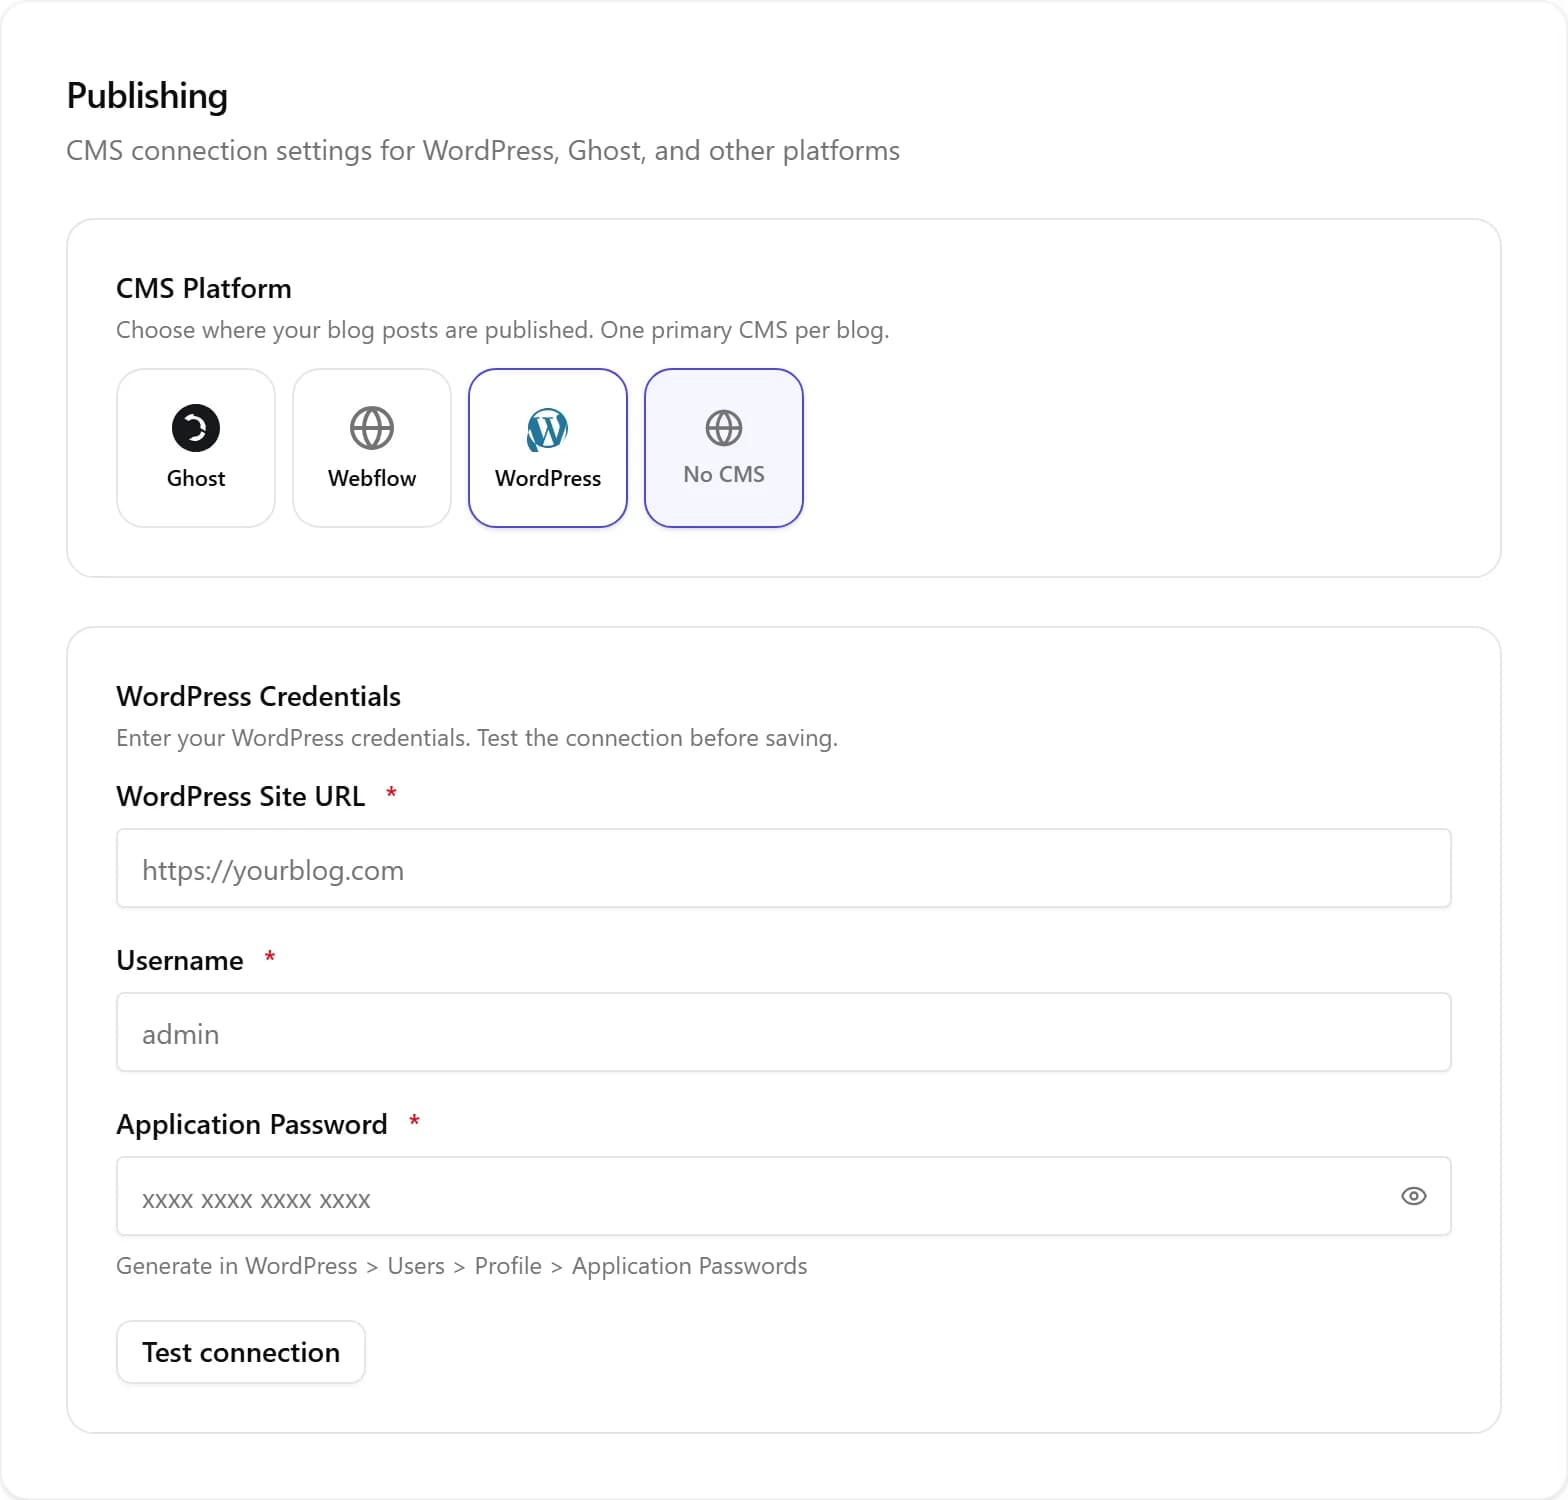Focus the WordPress Site URL field
This screenshot has height=1500, width=1568.
click(x=784, y=868)
